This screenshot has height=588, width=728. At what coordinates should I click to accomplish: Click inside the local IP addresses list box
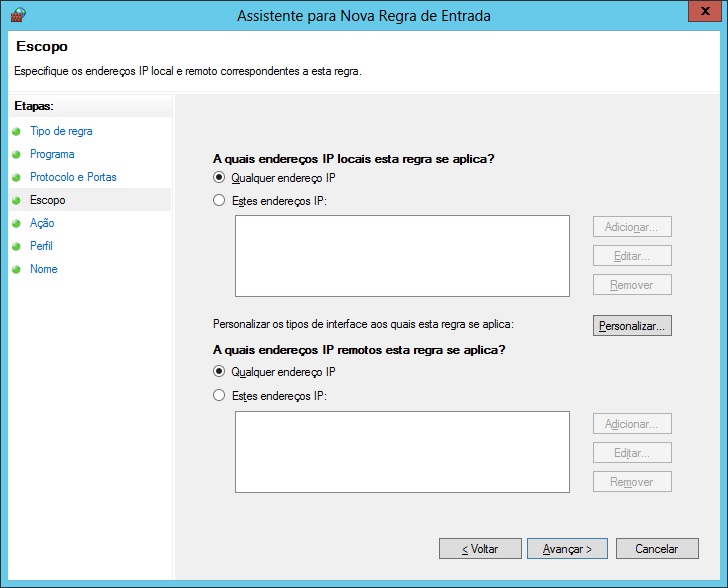click(x=402, y=257)
